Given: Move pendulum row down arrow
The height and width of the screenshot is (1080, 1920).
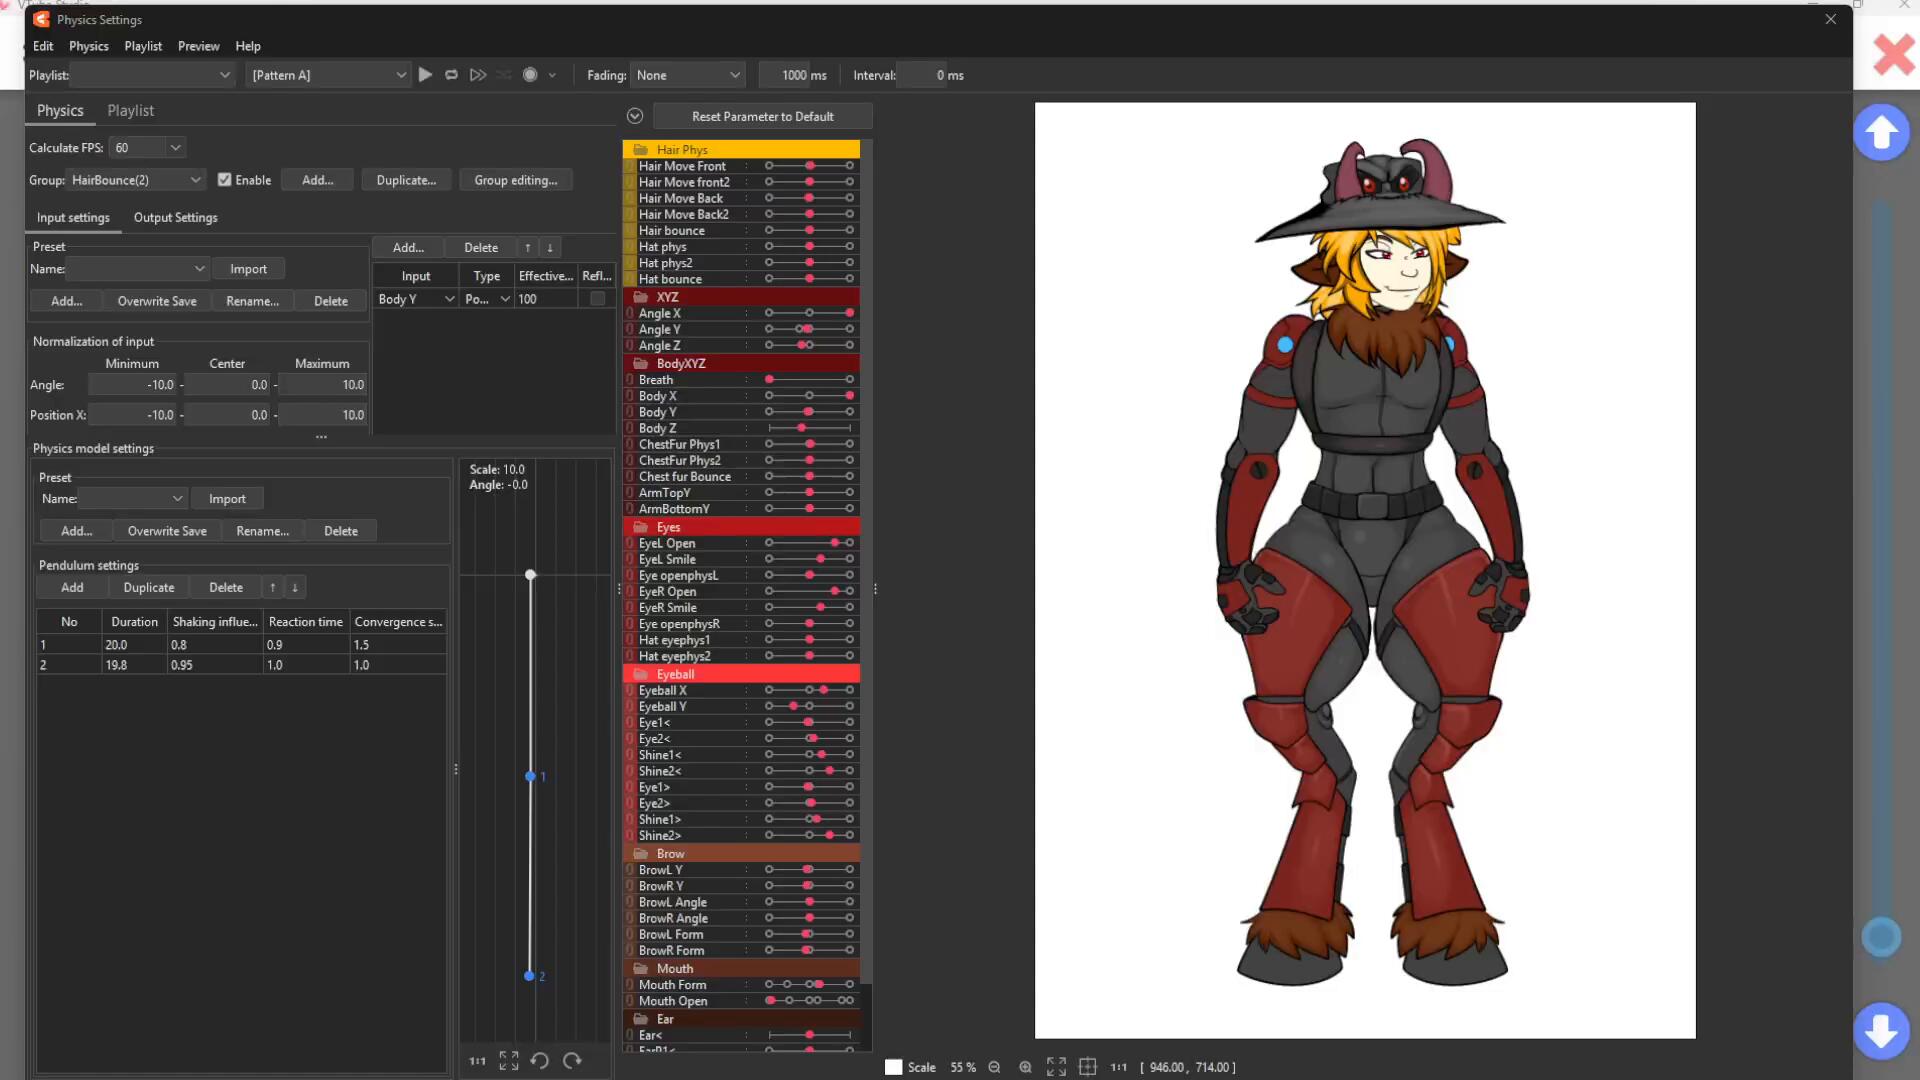Looking at the screenshot, I should coord(295,587).
